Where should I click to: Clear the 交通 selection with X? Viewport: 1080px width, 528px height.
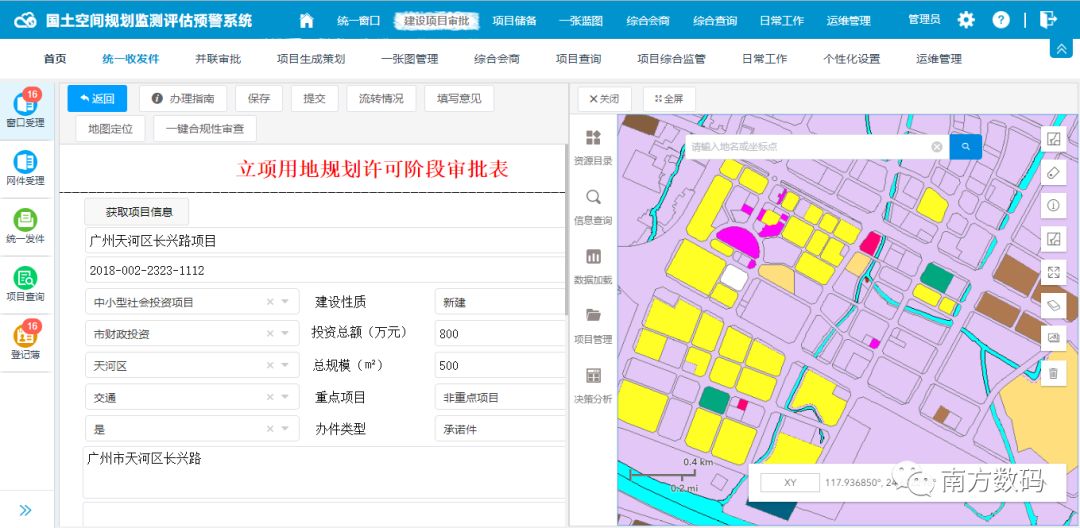click(x=270, y=398)
